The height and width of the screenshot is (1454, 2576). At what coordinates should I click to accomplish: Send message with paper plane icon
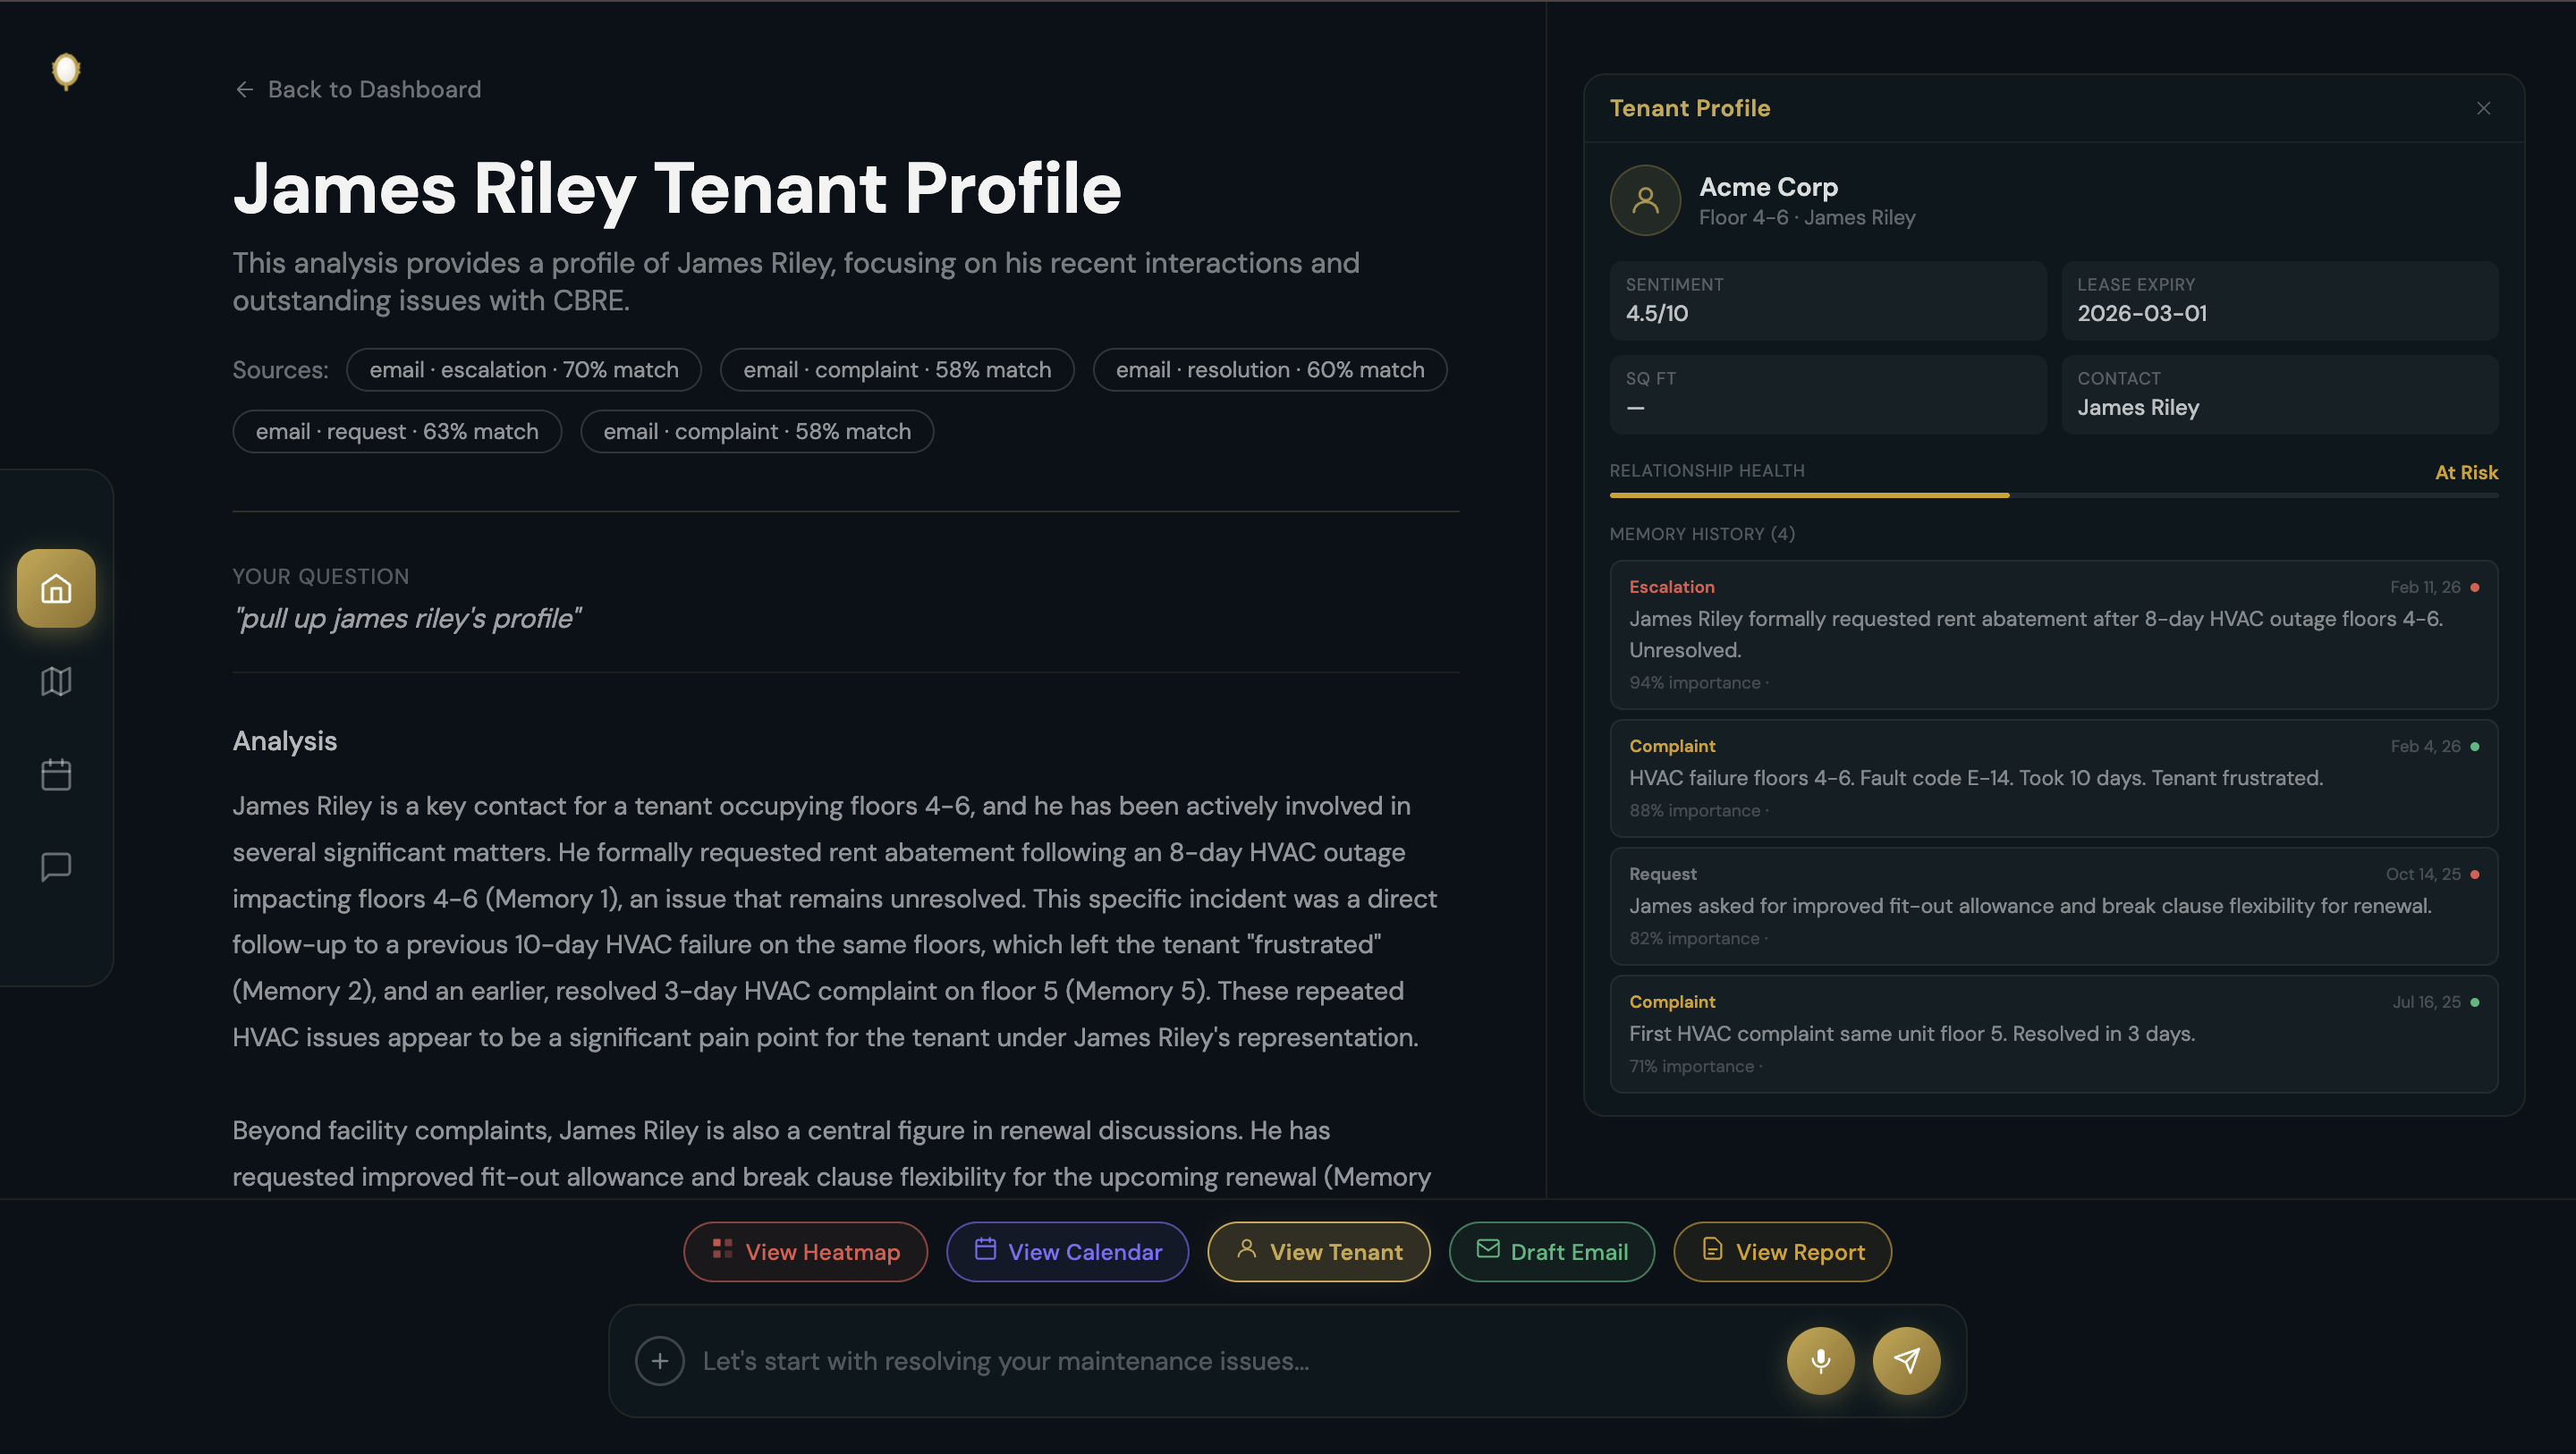click(1906, 1360)
